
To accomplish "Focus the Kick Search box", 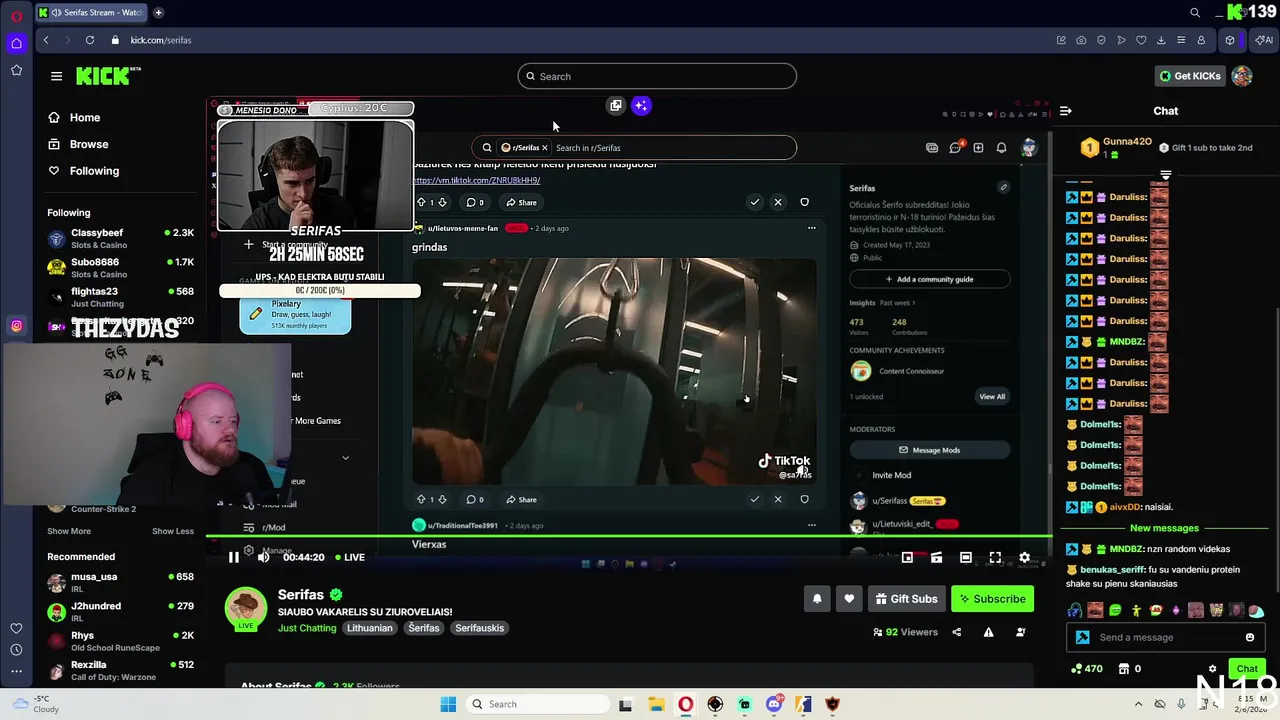I will point(657,76).
